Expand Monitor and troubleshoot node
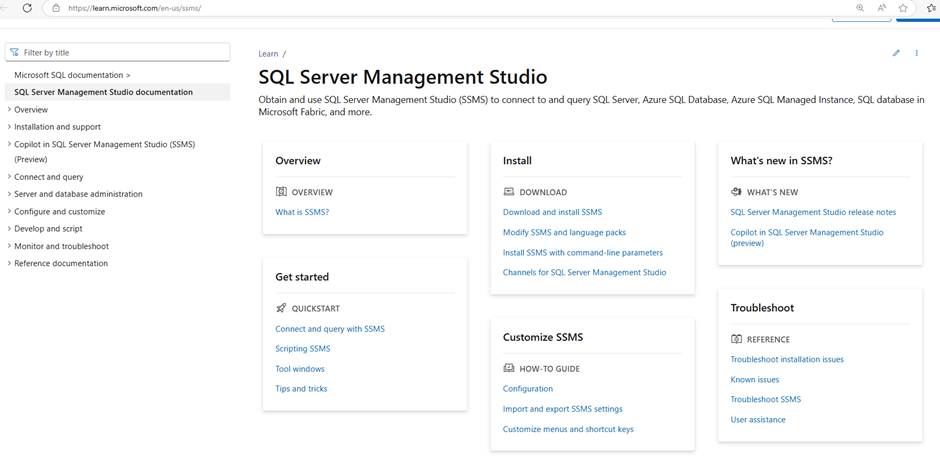The height and width of the screenshot is (456, 940). 9,246
